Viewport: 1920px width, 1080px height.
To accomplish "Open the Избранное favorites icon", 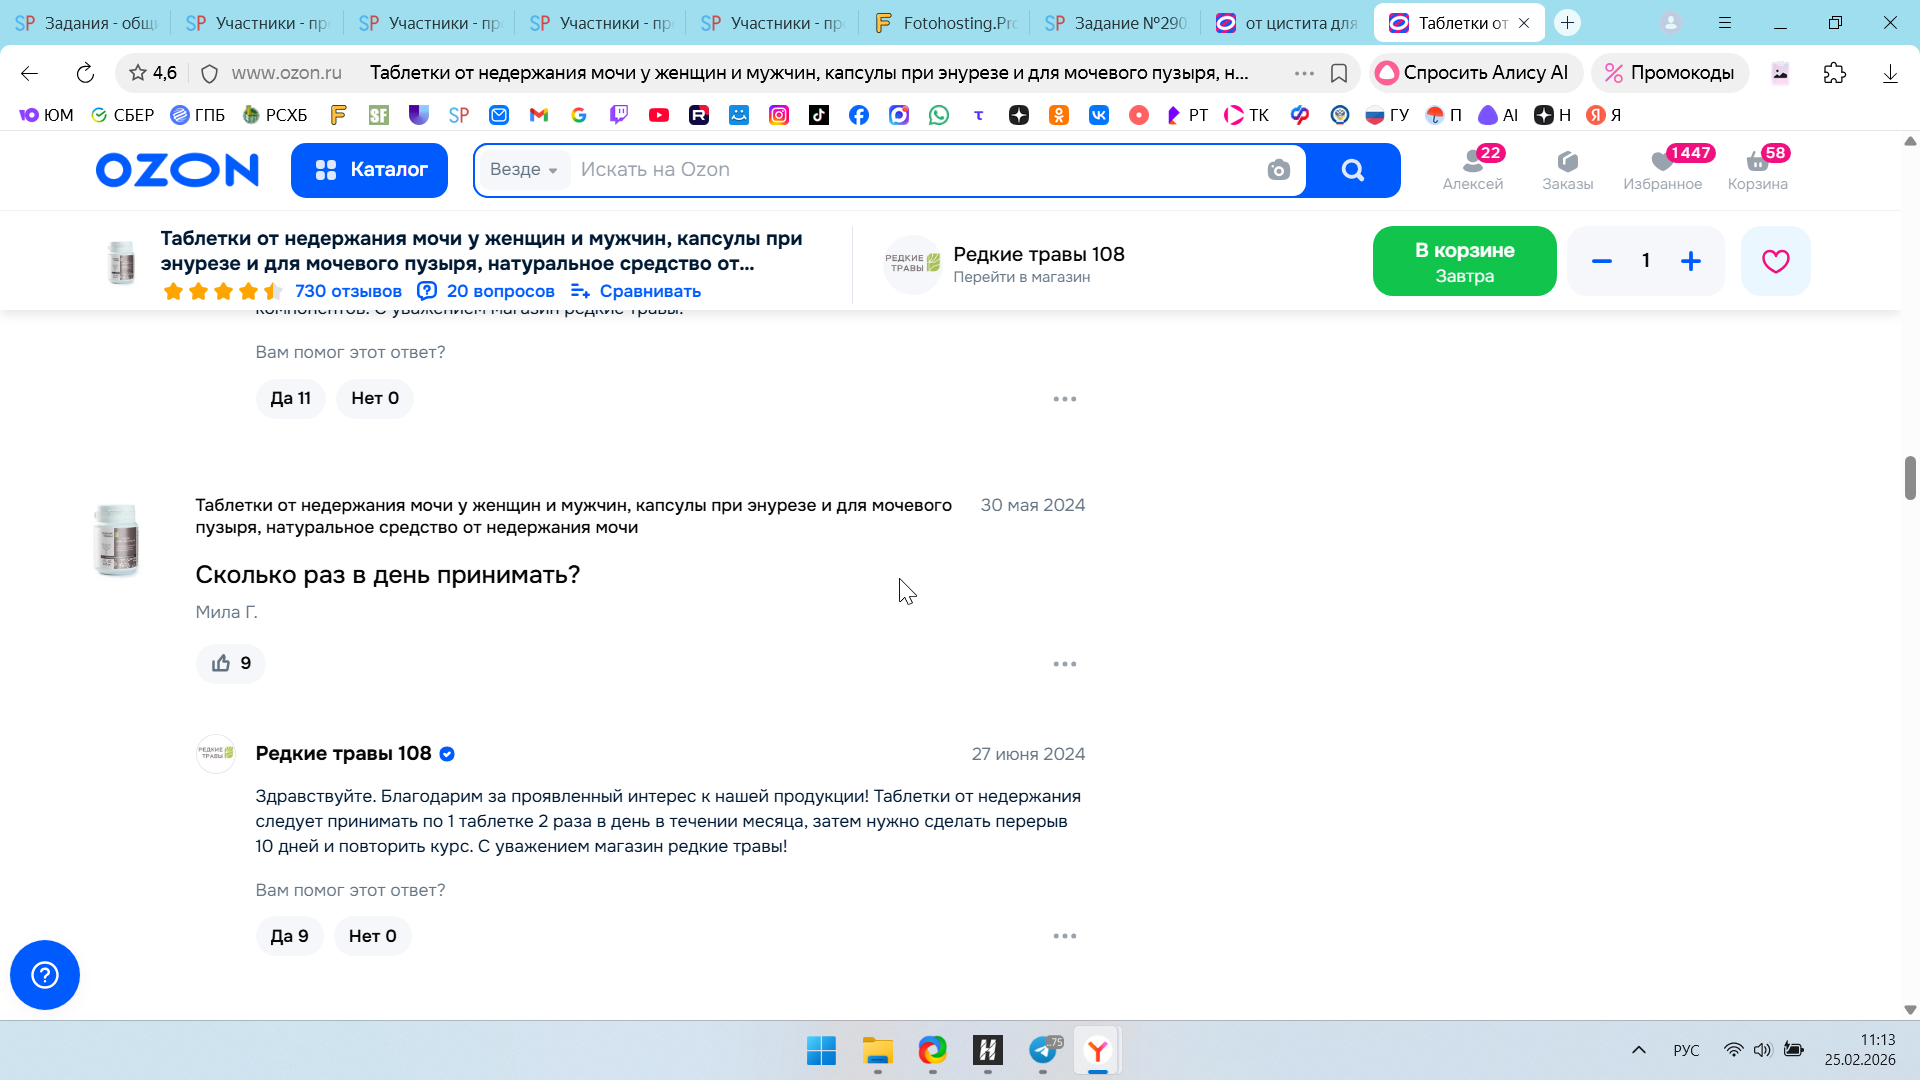I will pos(1662,169).
